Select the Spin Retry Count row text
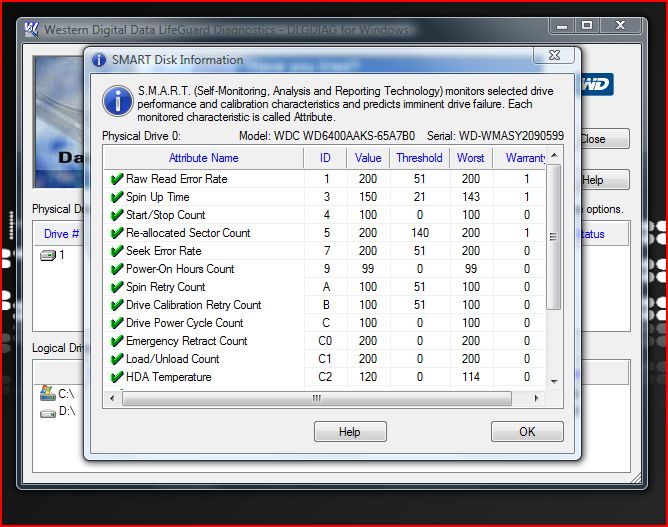This screenshot has height=527, width=668. [x=165, y=287]
